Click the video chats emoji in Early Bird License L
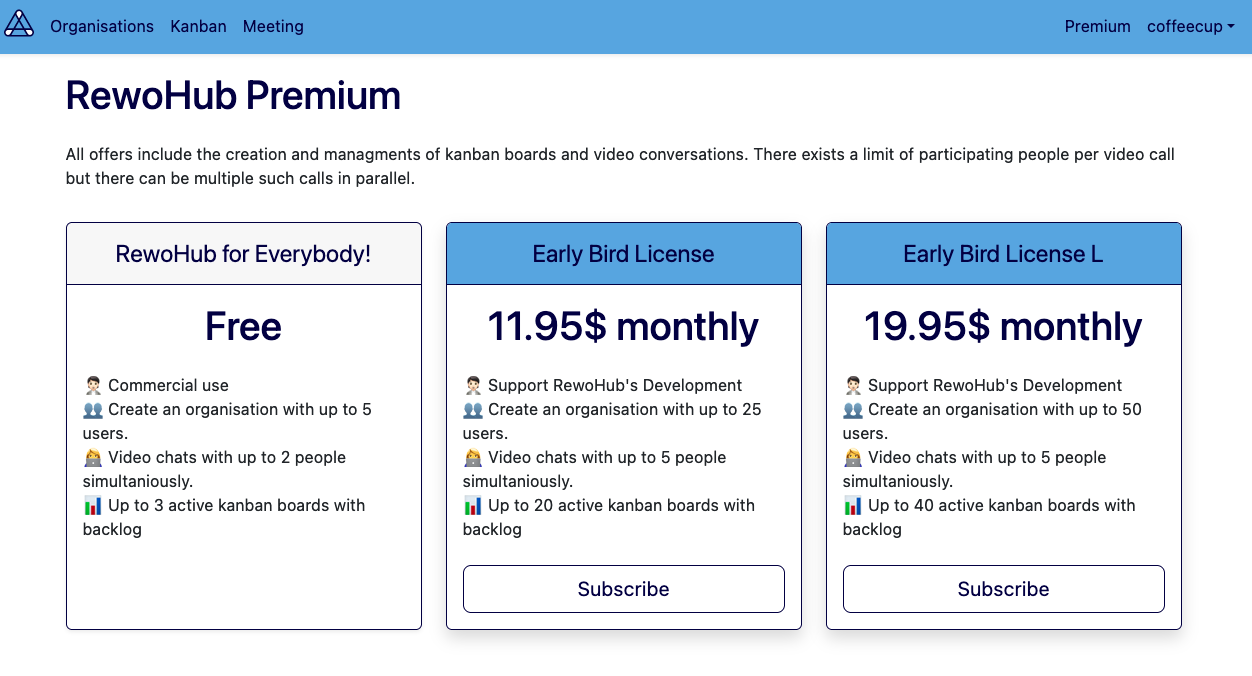Image resolution: width=1252 pixels, height=676 pixels. click(852, 457)
